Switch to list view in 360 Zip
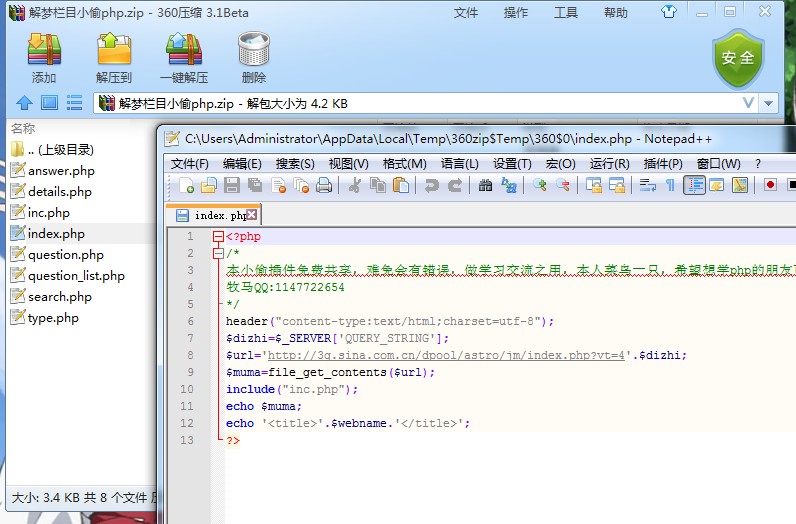The height and width of the screenshot is (524, 796). click(x=74, y=103)
